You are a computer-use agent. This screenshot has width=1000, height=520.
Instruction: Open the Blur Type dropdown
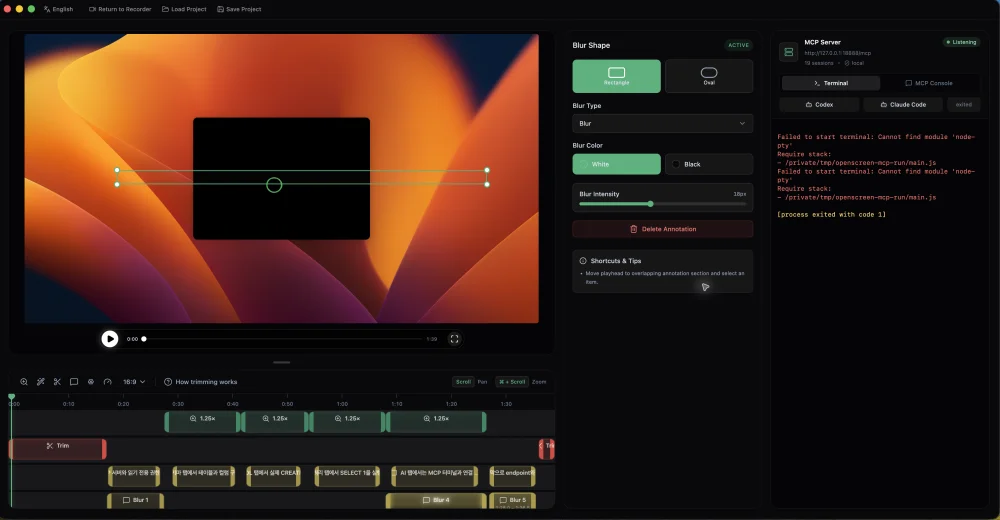[x=663, y=123]
